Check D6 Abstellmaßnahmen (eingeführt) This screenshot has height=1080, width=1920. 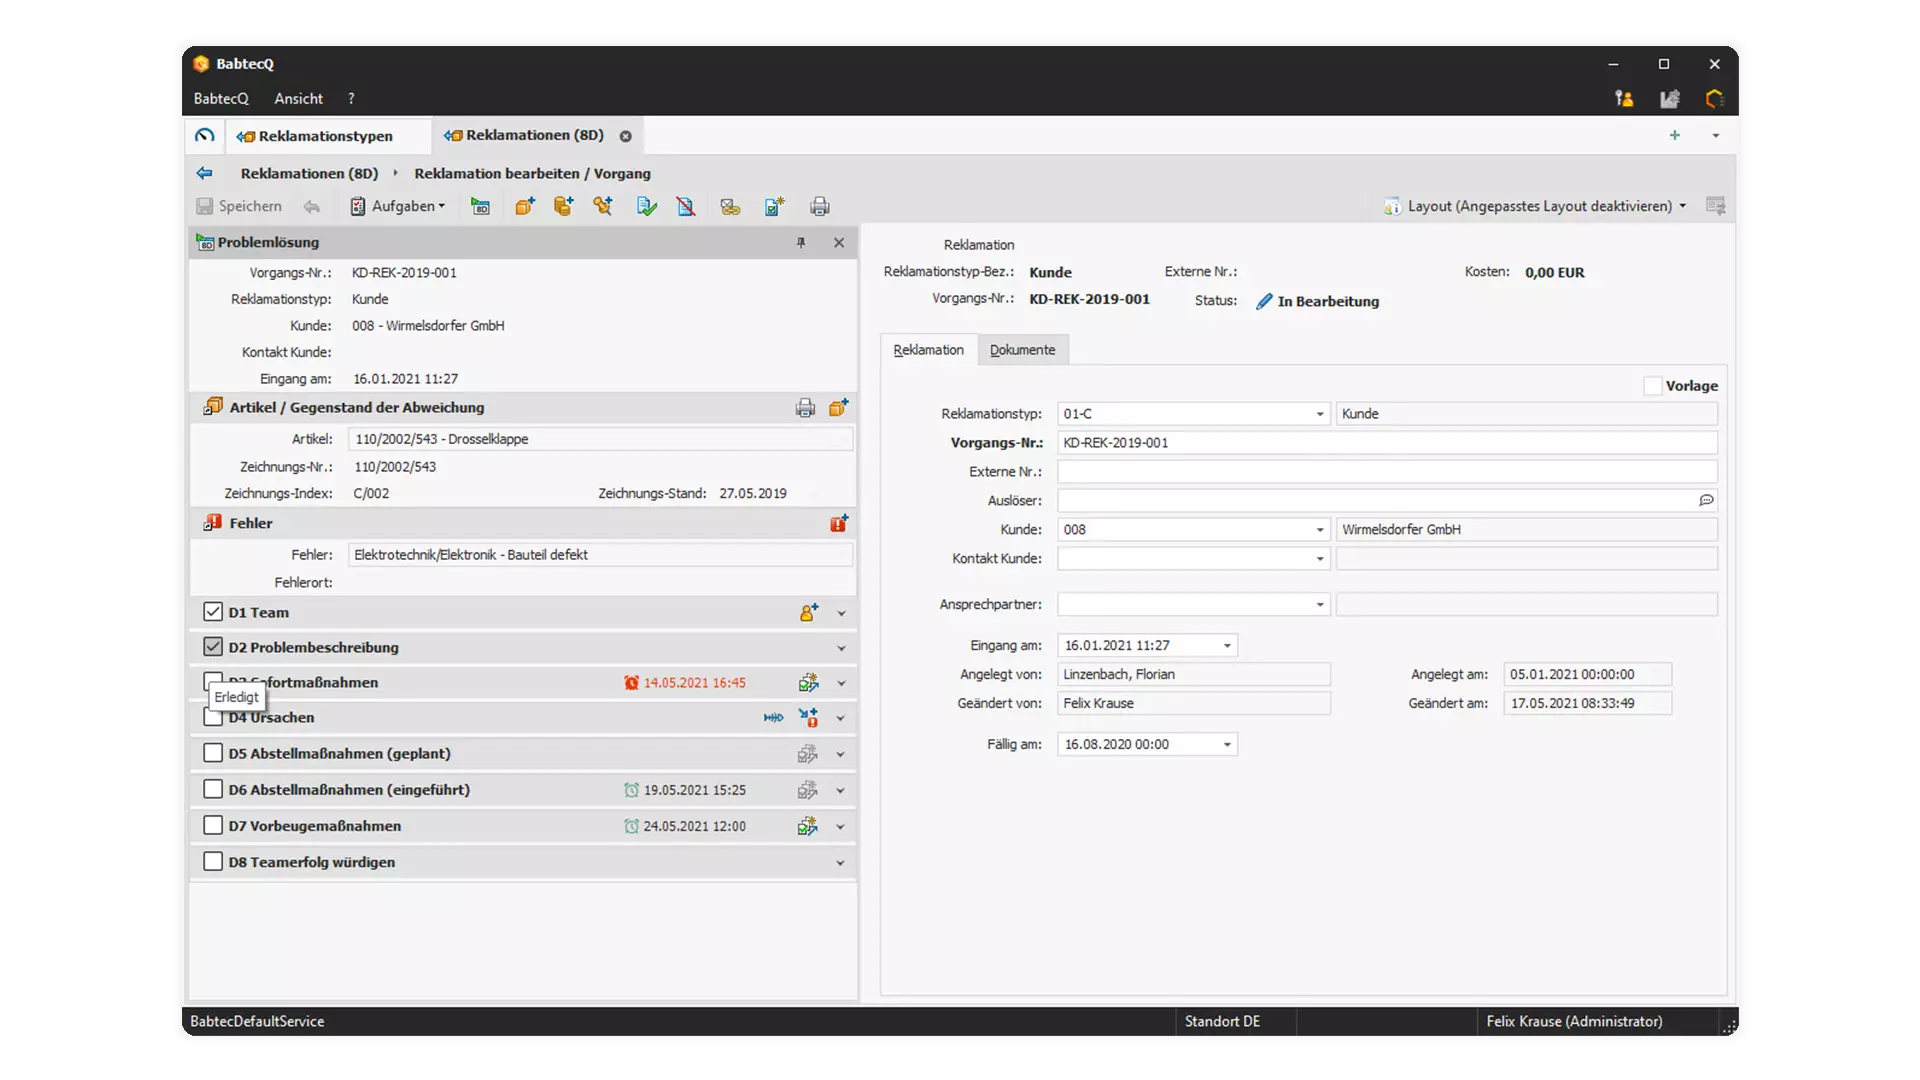click(213, 788)
